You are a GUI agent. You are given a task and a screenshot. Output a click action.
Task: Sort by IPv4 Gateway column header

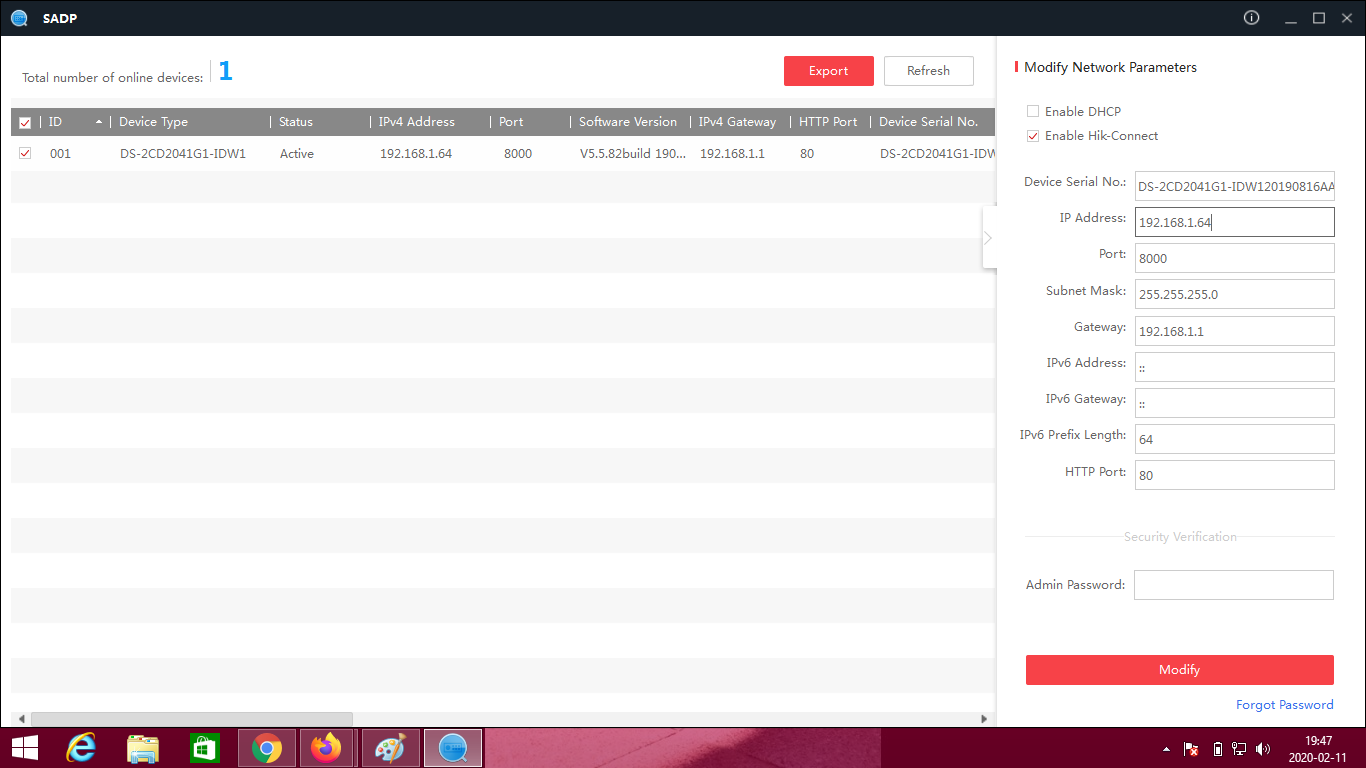tap(740, 122)
